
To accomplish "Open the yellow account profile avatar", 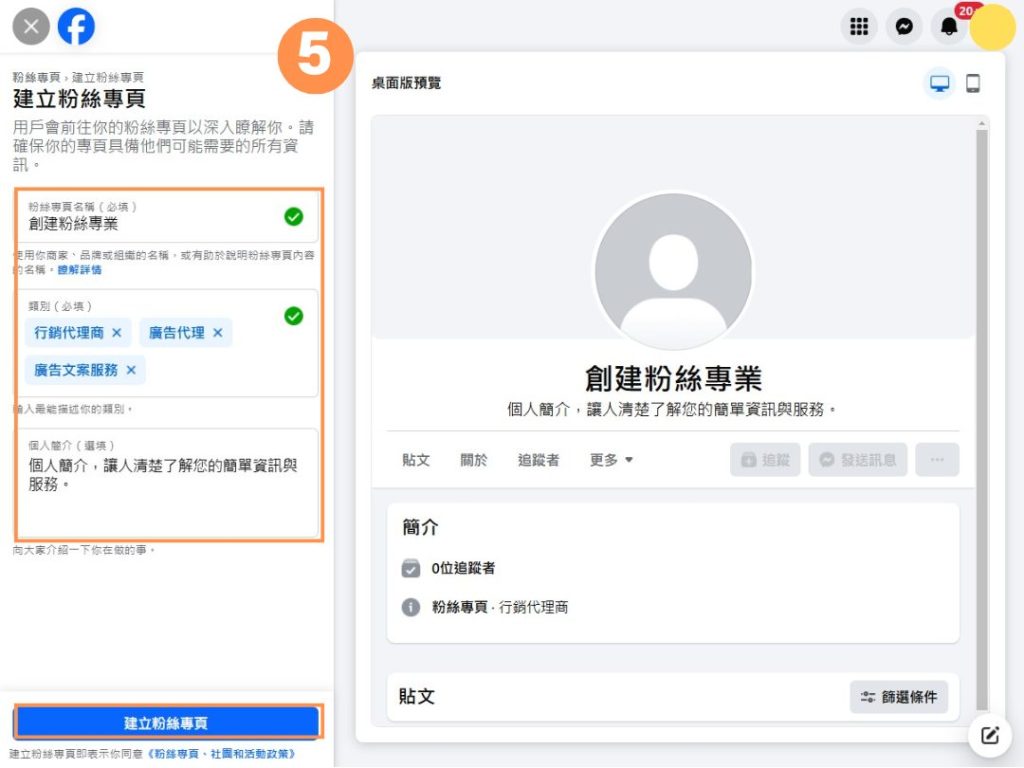I will click(x=993, y=27).
